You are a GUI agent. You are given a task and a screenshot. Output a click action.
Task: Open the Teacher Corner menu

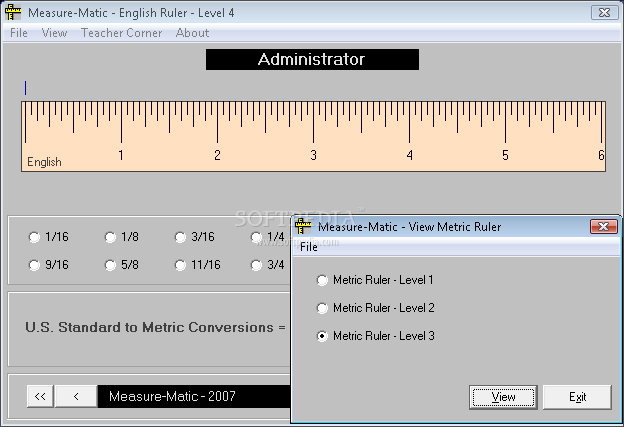121,33
